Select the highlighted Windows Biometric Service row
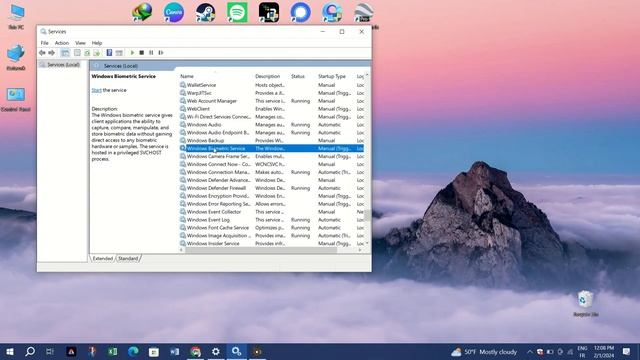Image resolution: width=640 pixels, height=360 pixels. click(271, 149)
